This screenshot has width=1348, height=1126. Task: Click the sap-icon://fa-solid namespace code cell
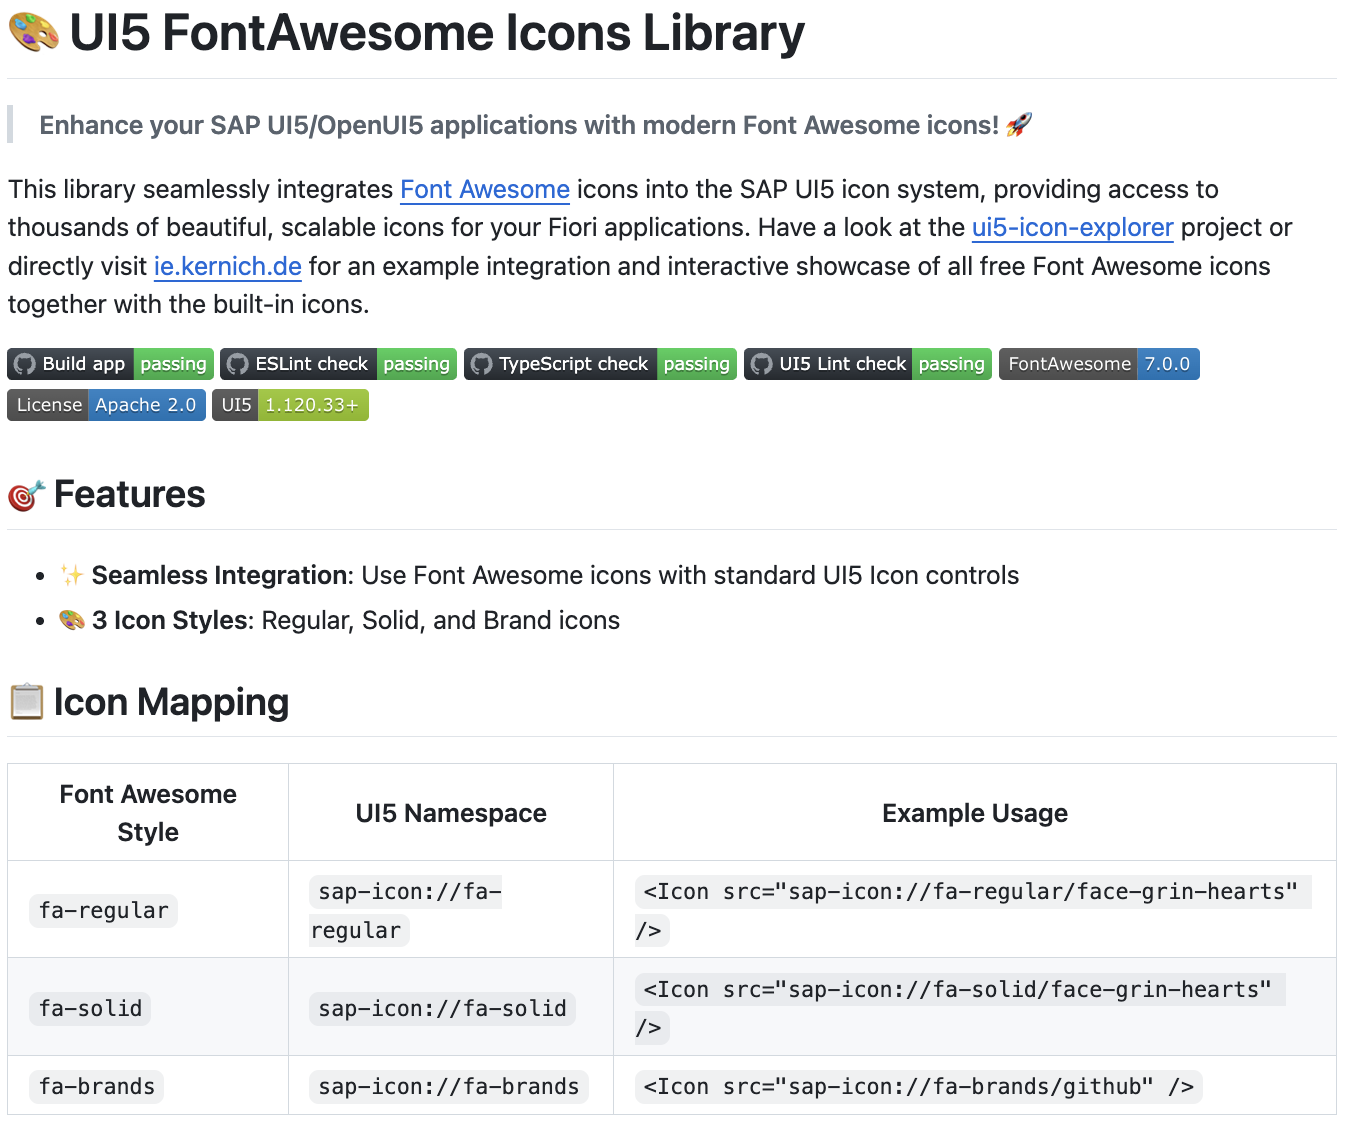(x=442, y=1008)
